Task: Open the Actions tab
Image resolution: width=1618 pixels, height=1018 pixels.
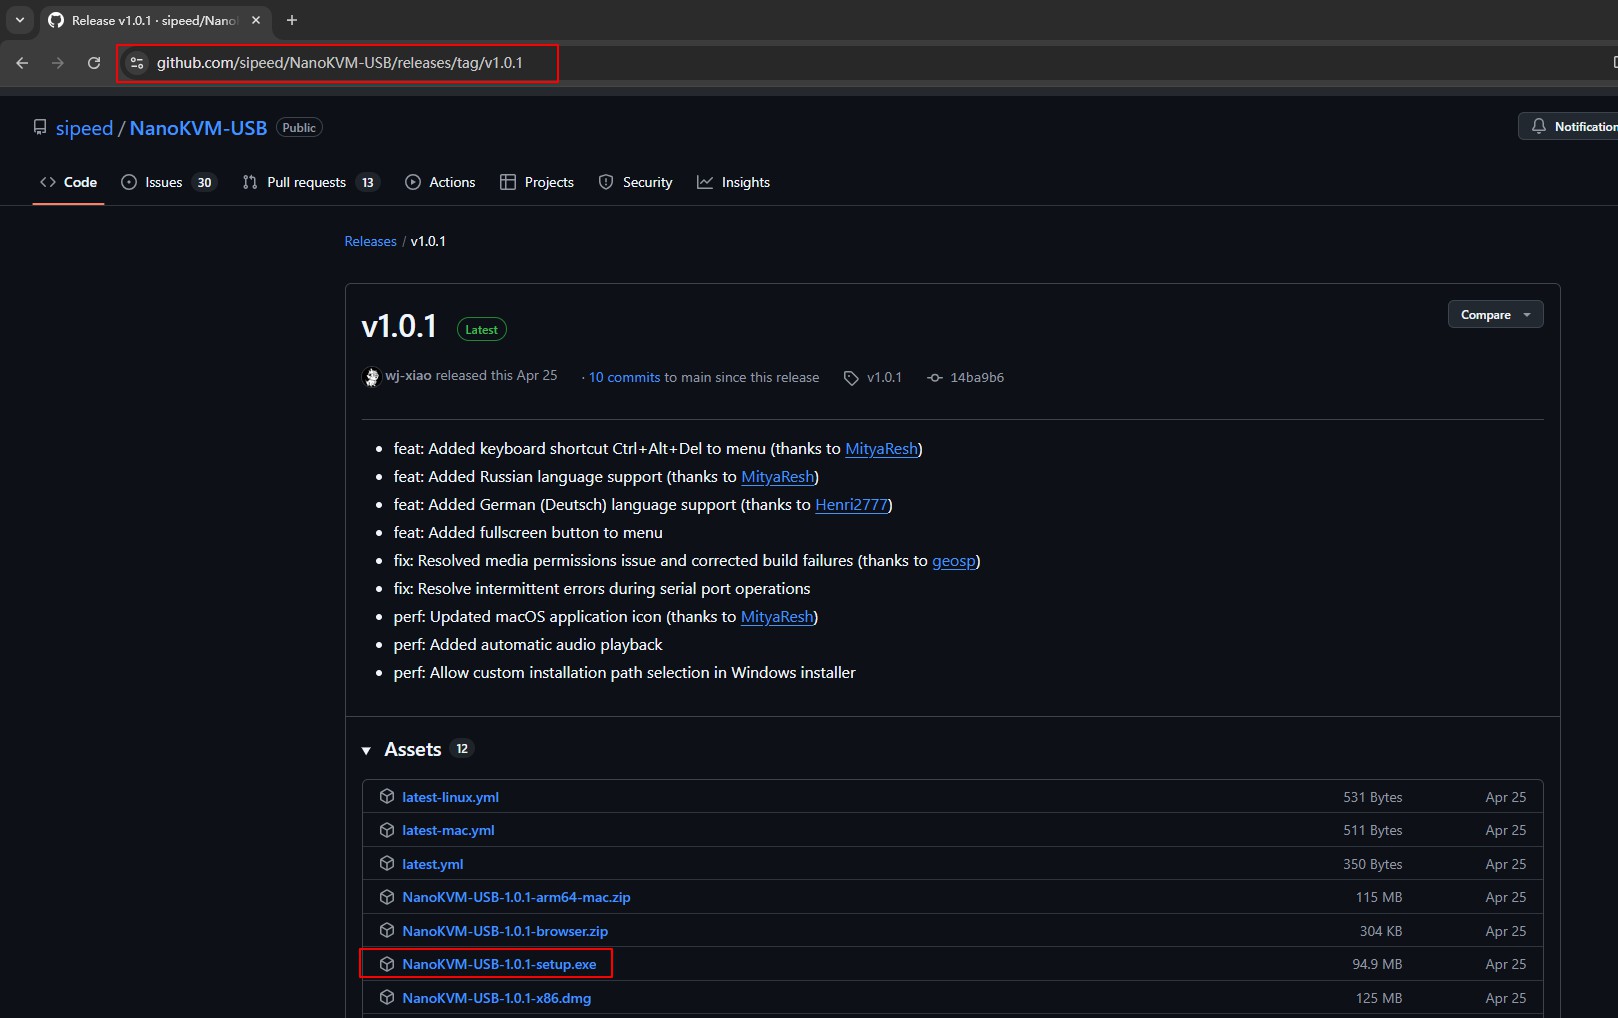Action: (440, 182)
